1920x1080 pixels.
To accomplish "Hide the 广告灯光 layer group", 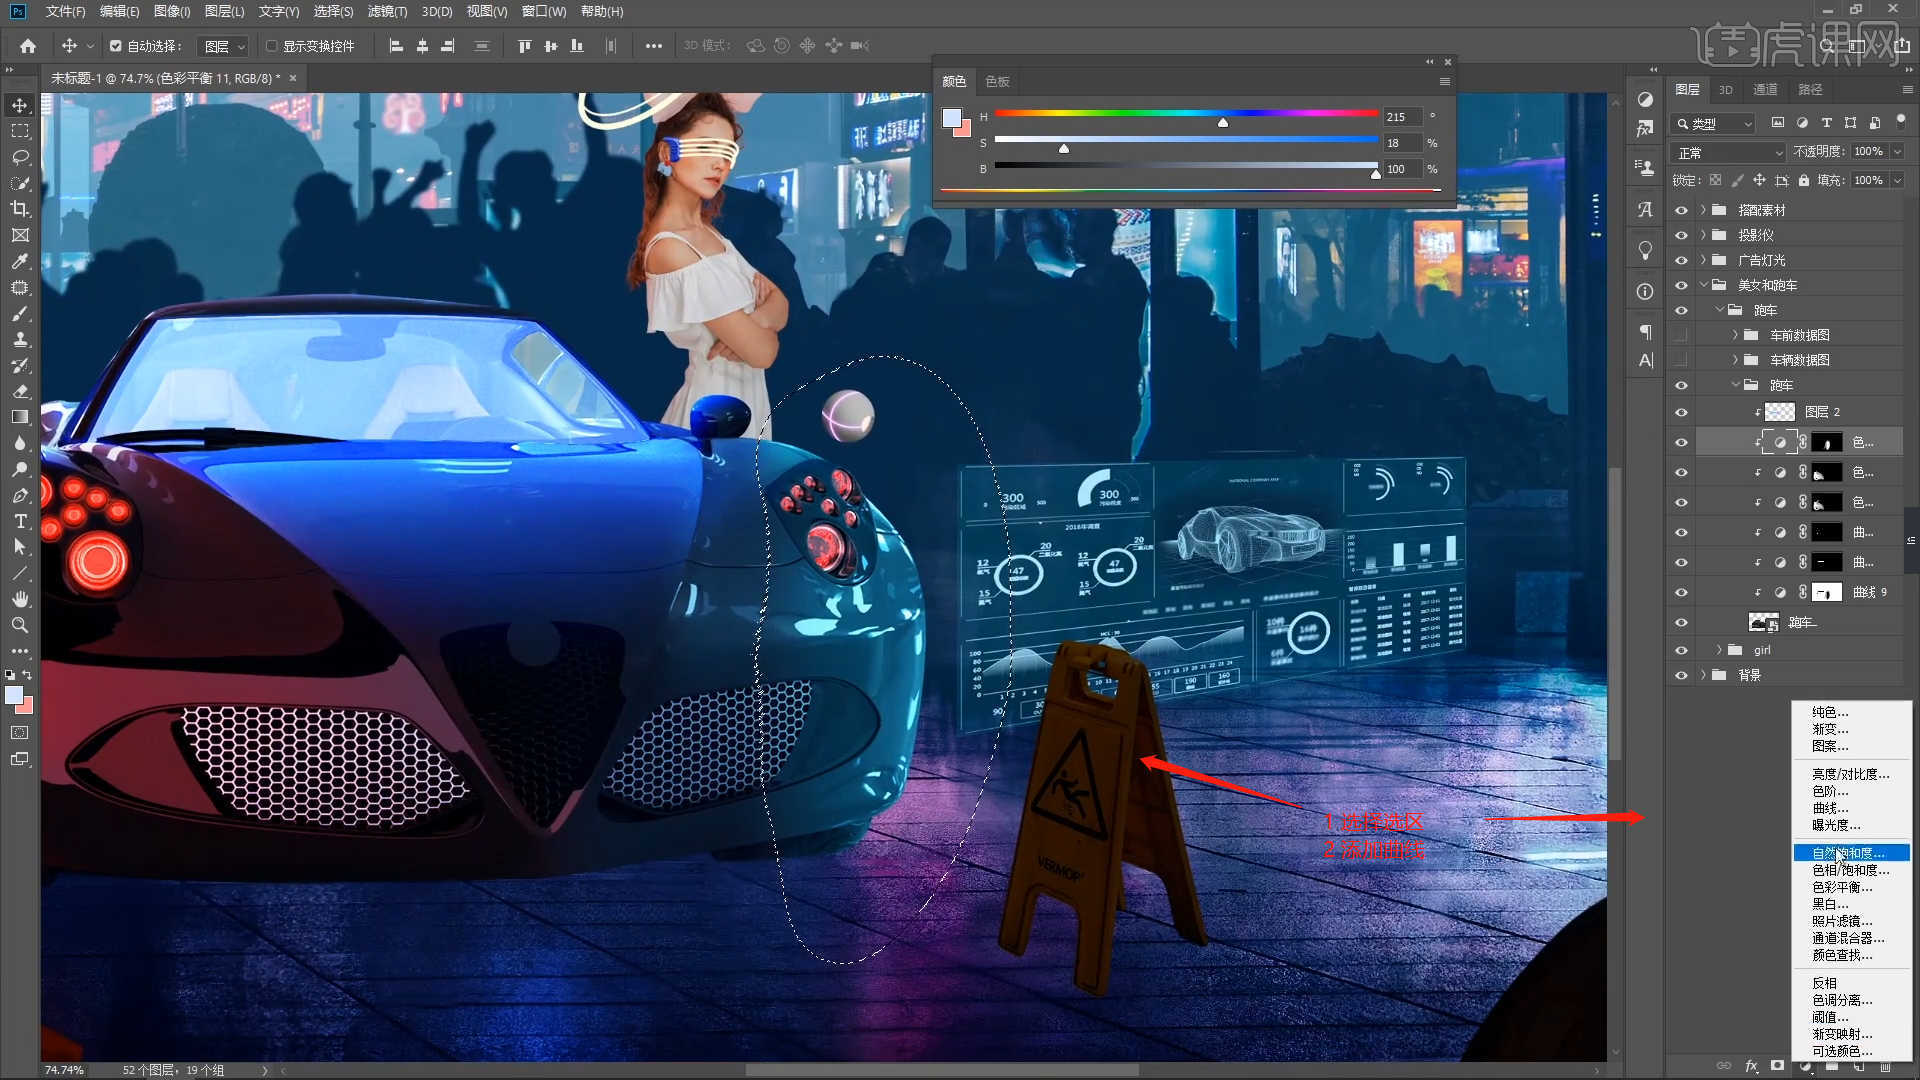I will 1681,260.
